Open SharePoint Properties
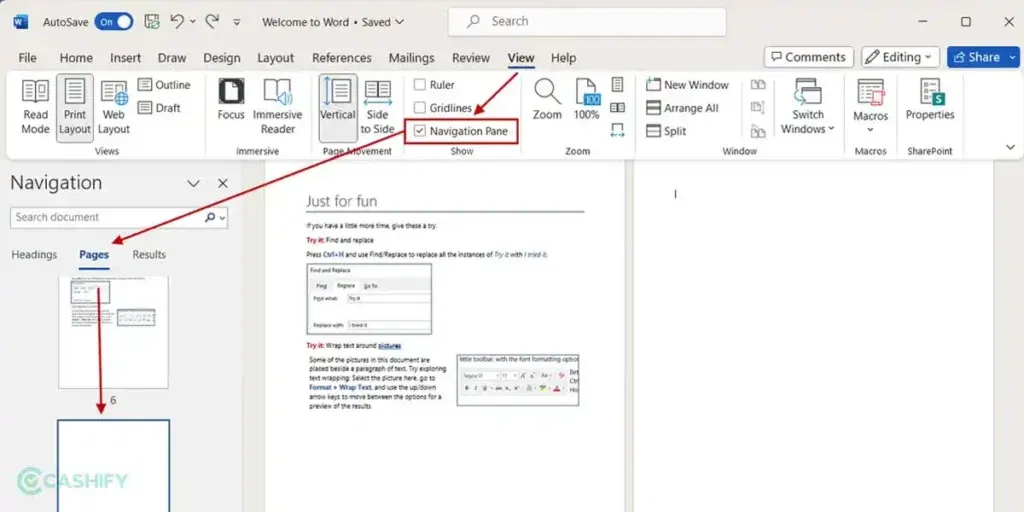Screen dimensions: 1024x512 pyautogui.click(x=930, y=101)
